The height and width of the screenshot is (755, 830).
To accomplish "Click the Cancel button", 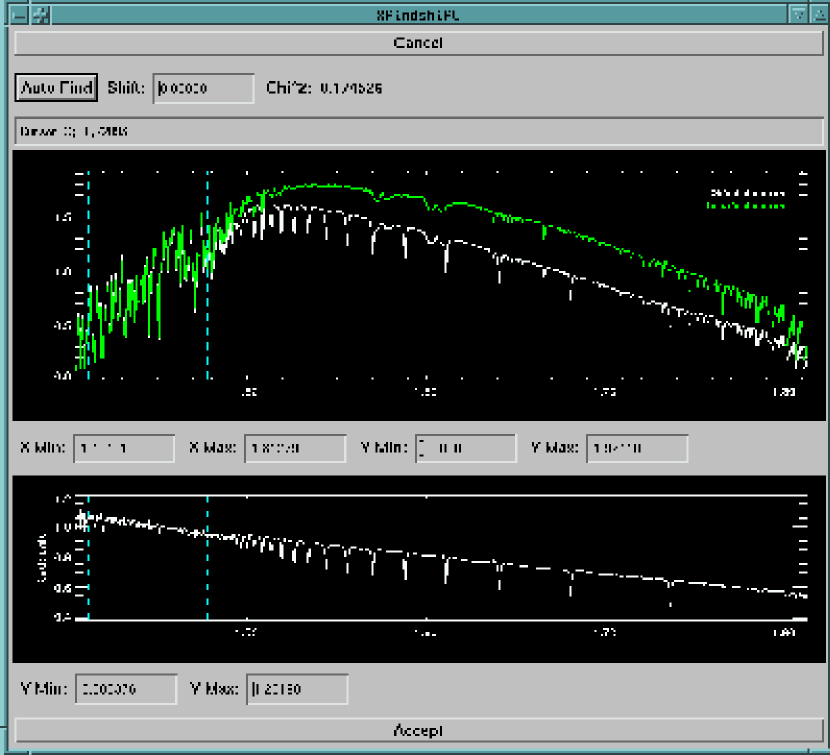I will coord(419,43).
